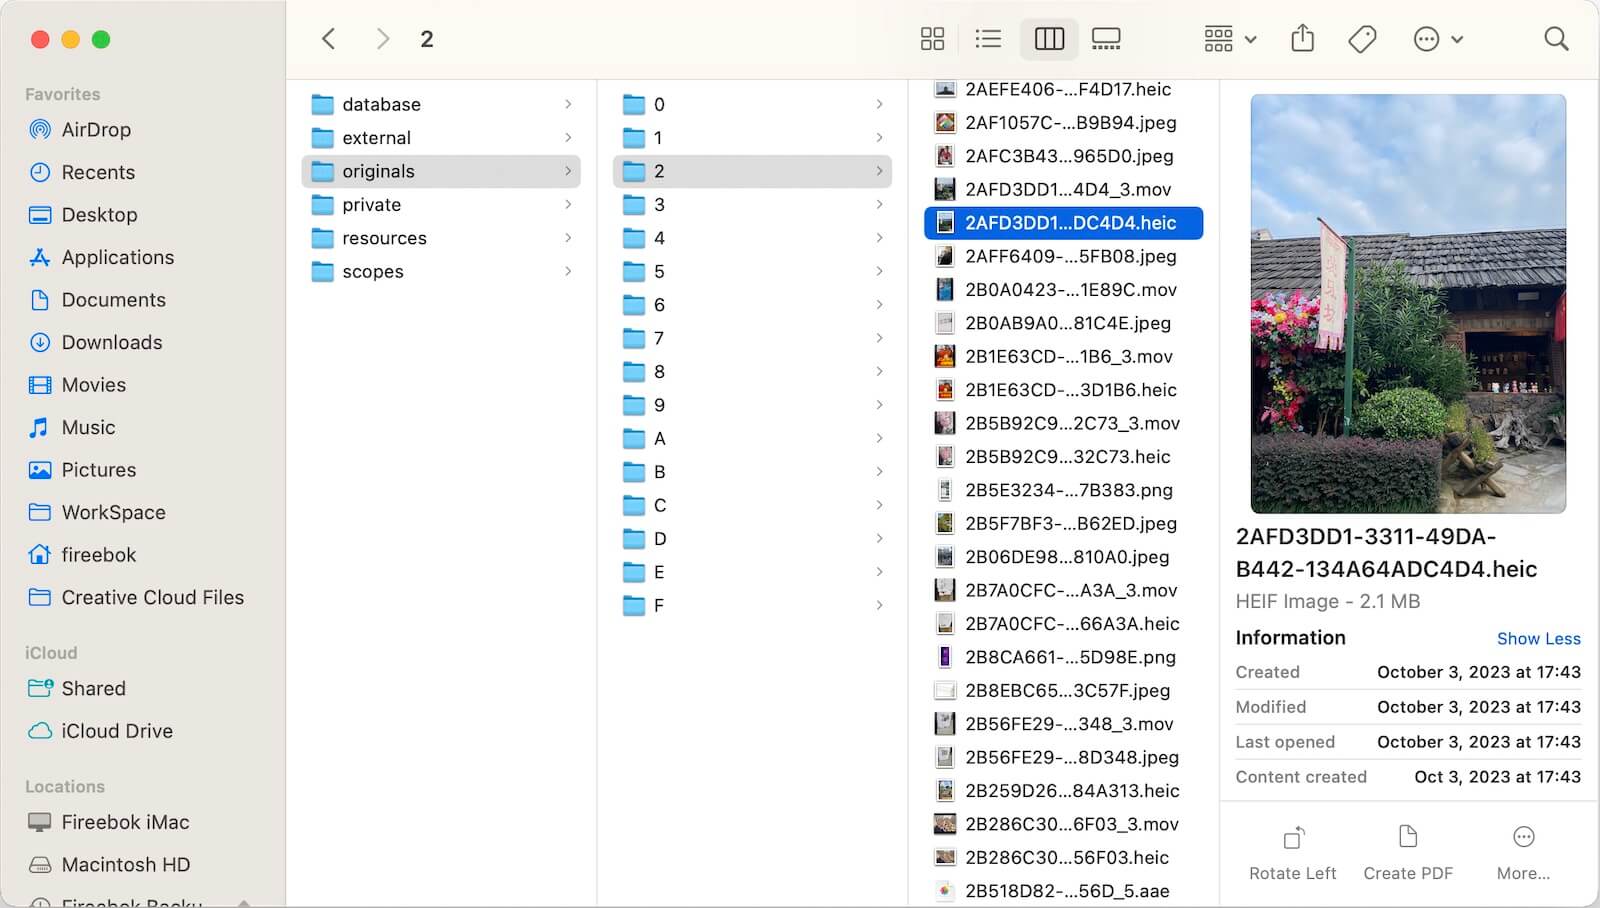Image resolution: width=1600 pixels, height=908 pixels.
Task: Go back with the left chevron button
Action: [328, 39]
